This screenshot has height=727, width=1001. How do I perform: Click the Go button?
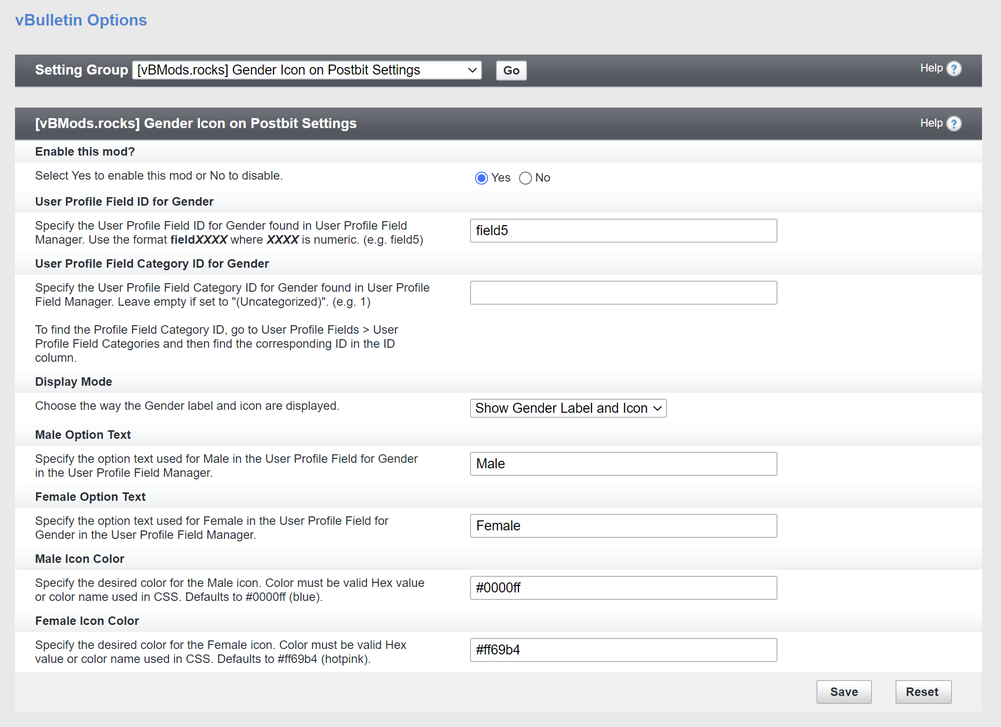pos(511,71)
